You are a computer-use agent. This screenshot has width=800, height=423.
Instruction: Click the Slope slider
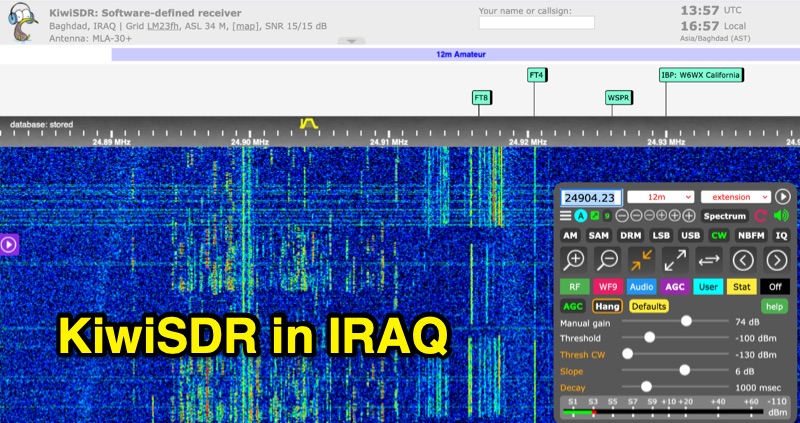(675, 370)
